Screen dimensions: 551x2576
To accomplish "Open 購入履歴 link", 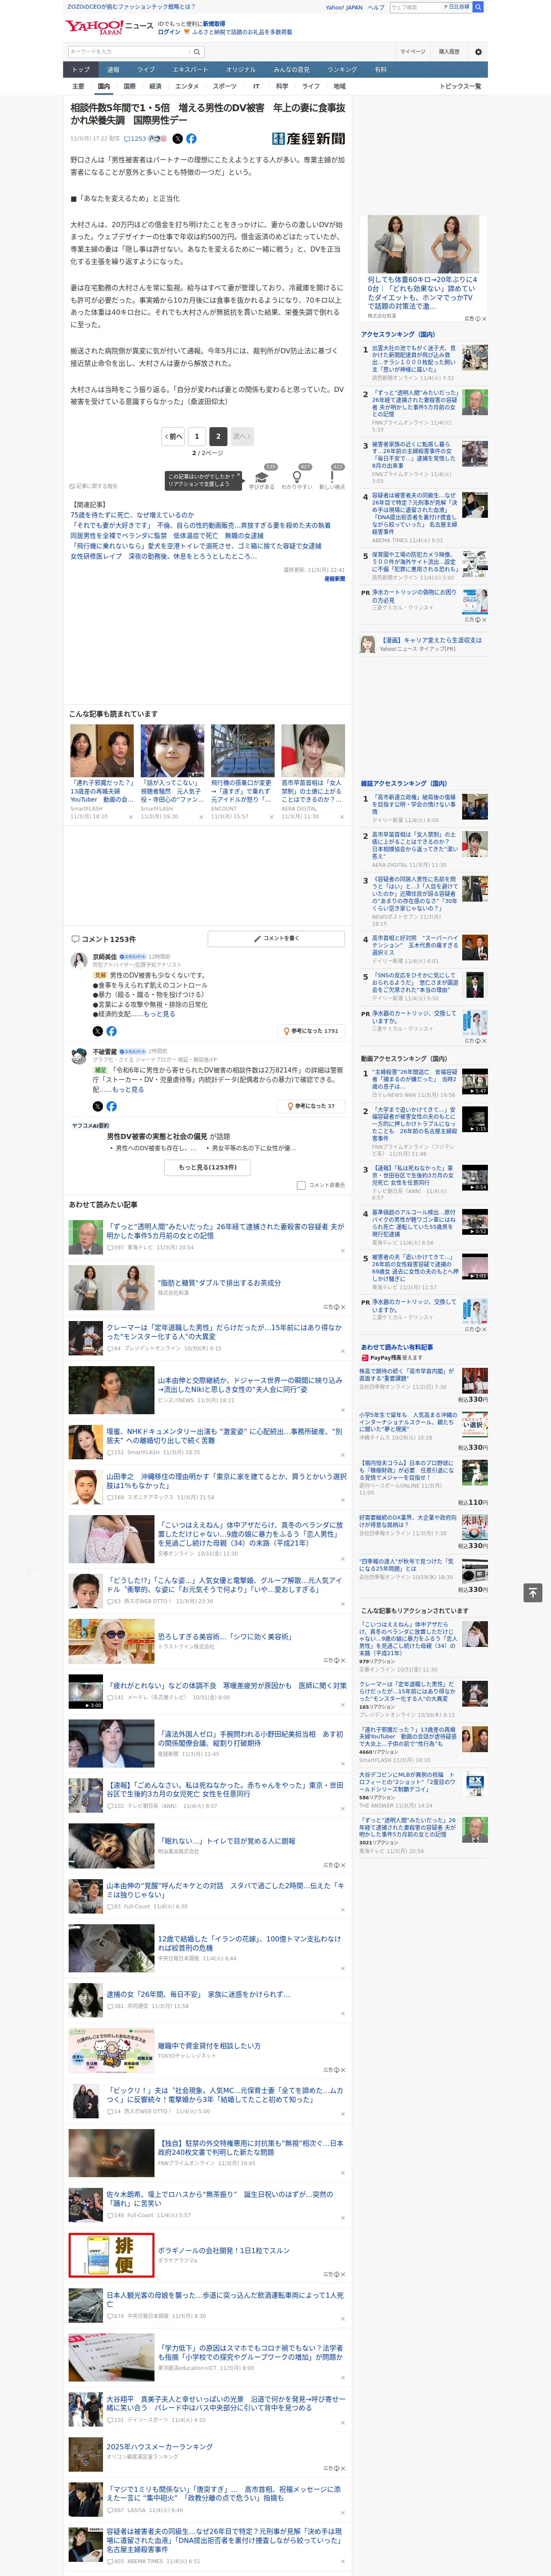I will 449,52.
